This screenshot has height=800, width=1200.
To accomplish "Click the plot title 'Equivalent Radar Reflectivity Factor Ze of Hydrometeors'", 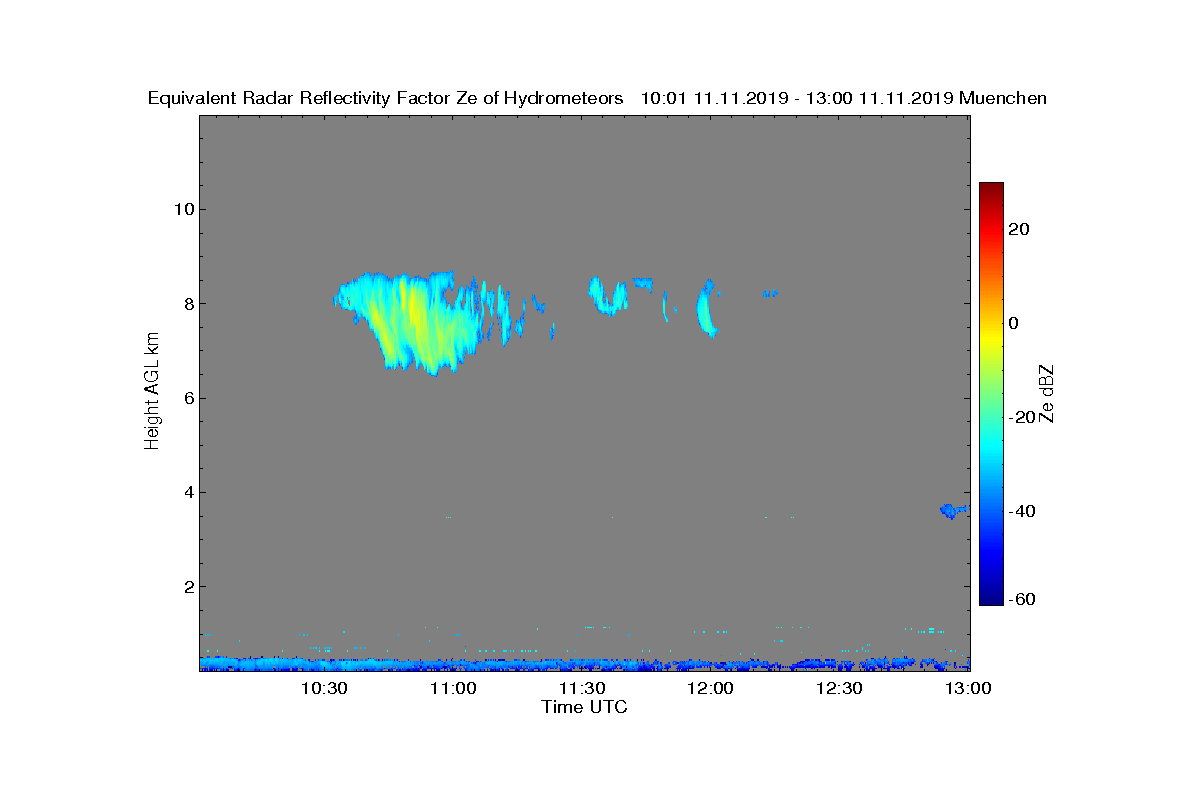I will point(386,99).
